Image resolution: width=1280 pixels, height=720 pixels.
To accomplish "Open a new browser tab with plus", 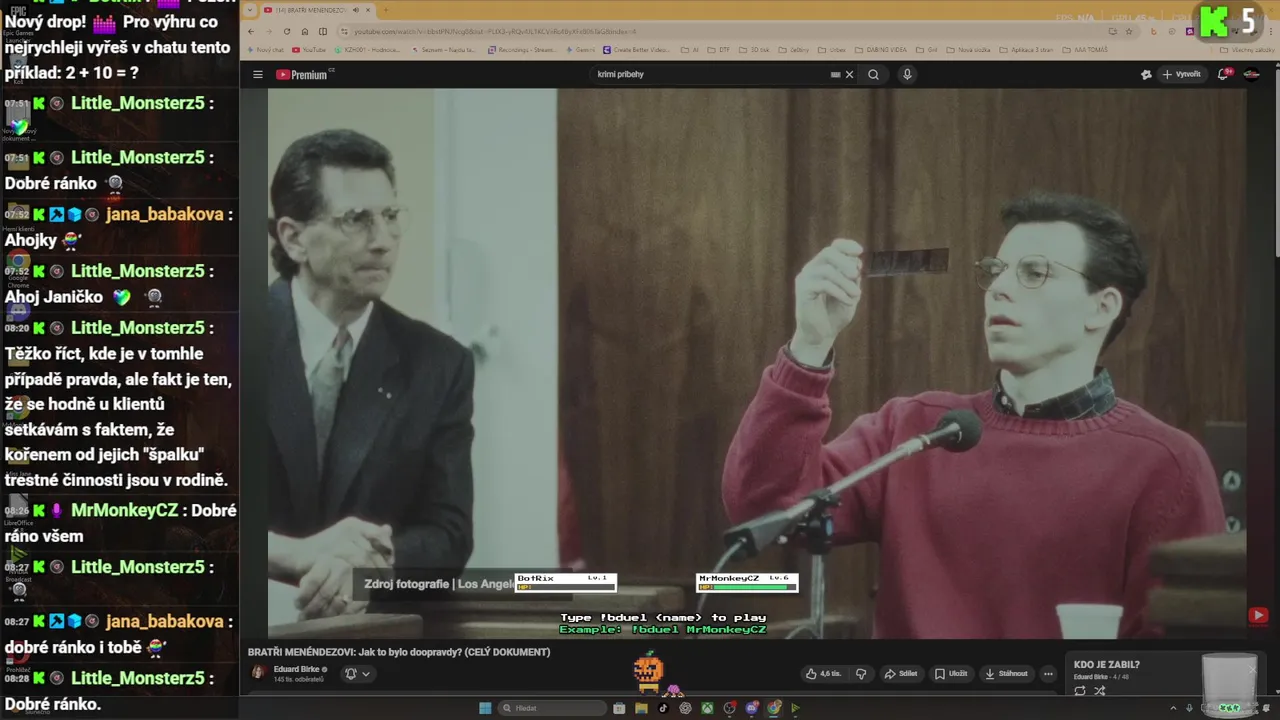I will pos(385,10).
